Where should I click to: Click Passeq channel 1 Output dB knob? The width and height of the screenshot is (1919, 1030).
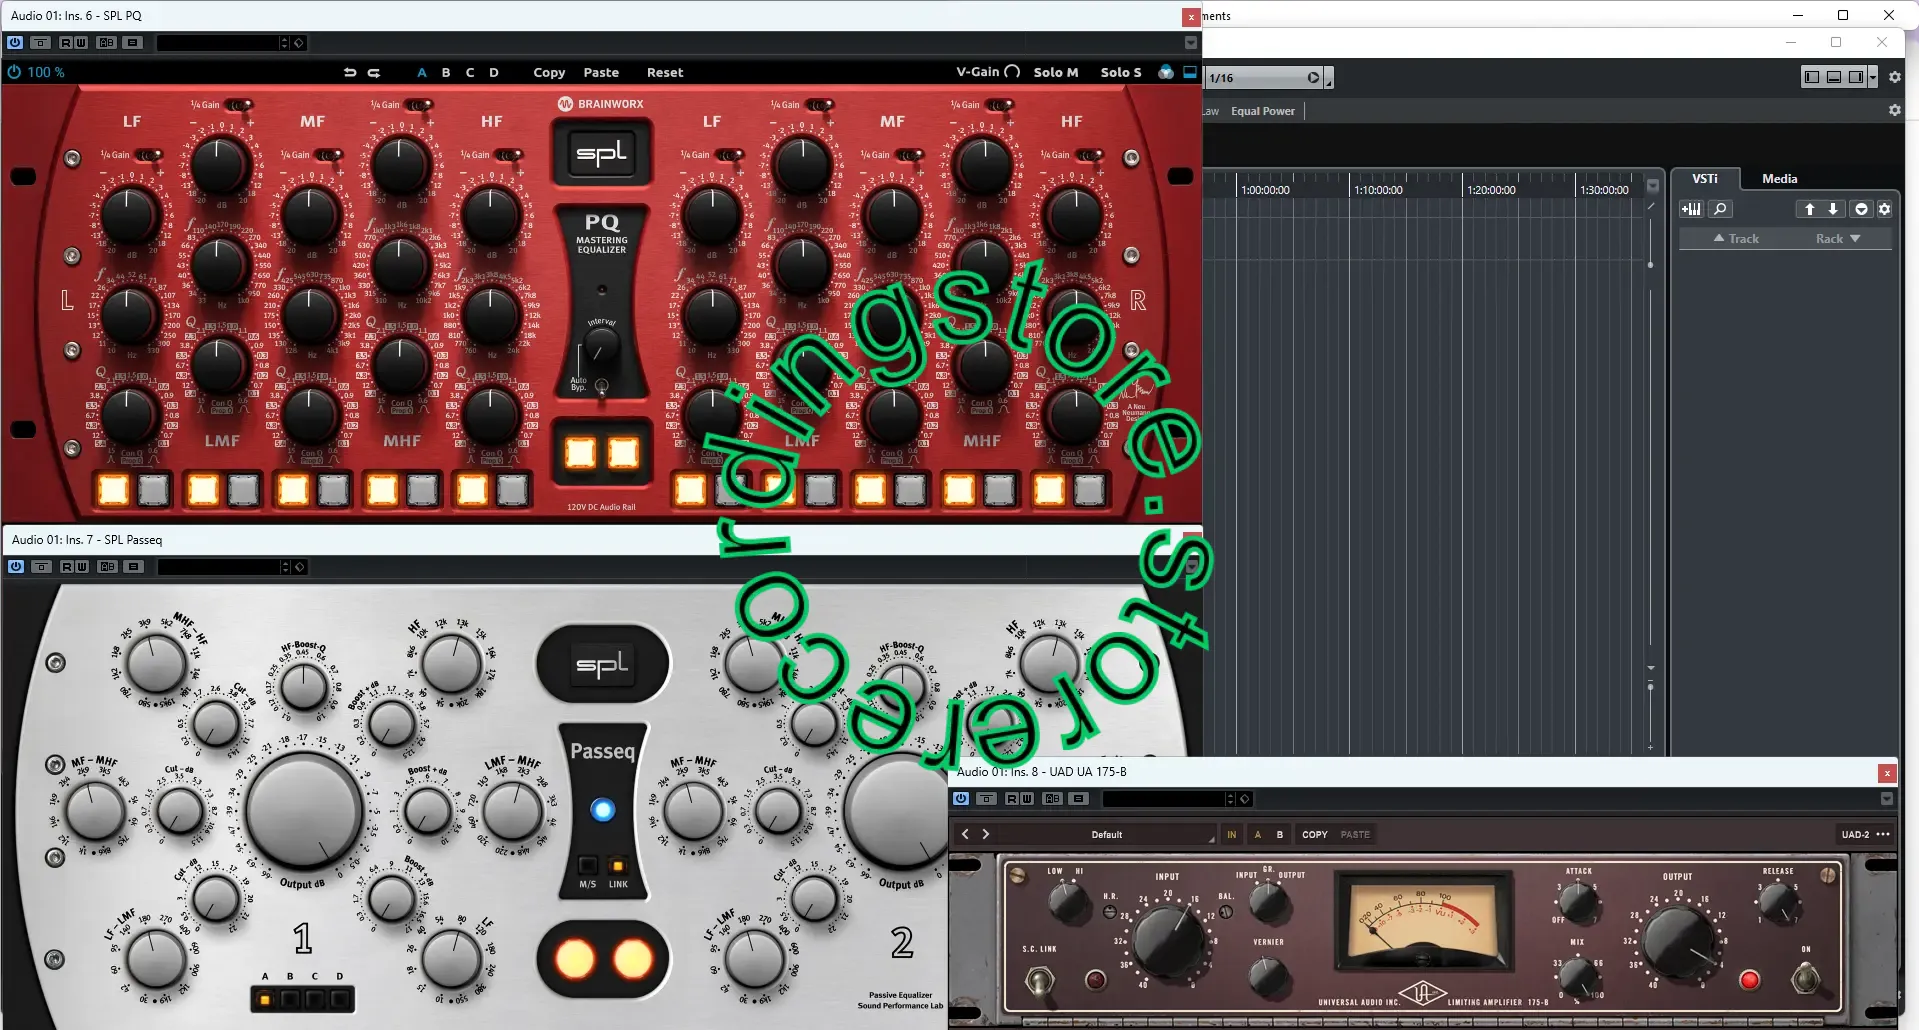coord(304,810)
